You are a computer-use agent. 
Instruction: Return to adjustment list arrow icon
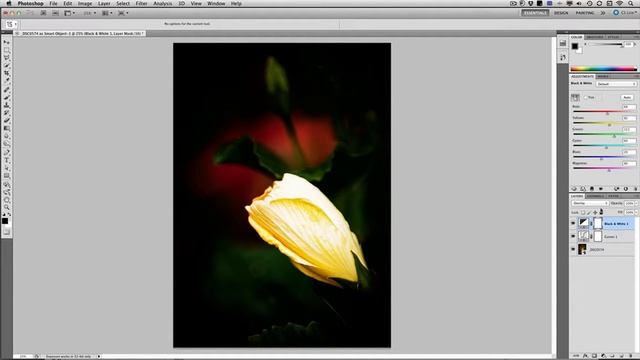574,189
